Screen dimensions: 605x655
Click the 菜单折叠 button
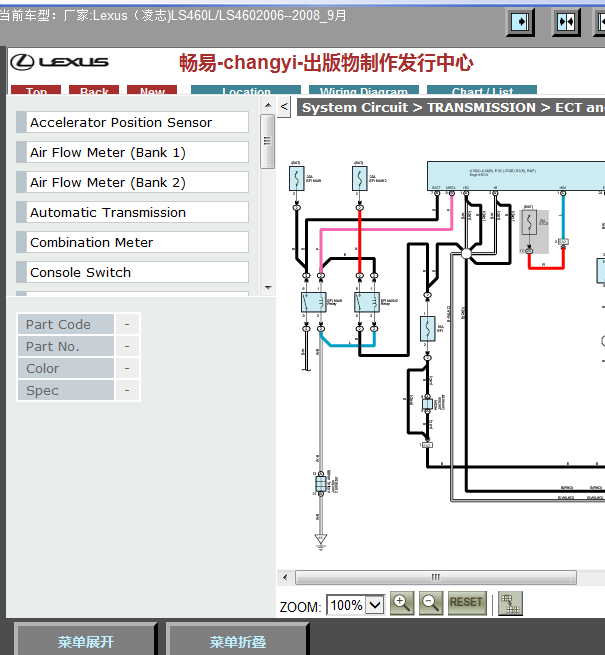pyautogui.click(x=238, y=641)
